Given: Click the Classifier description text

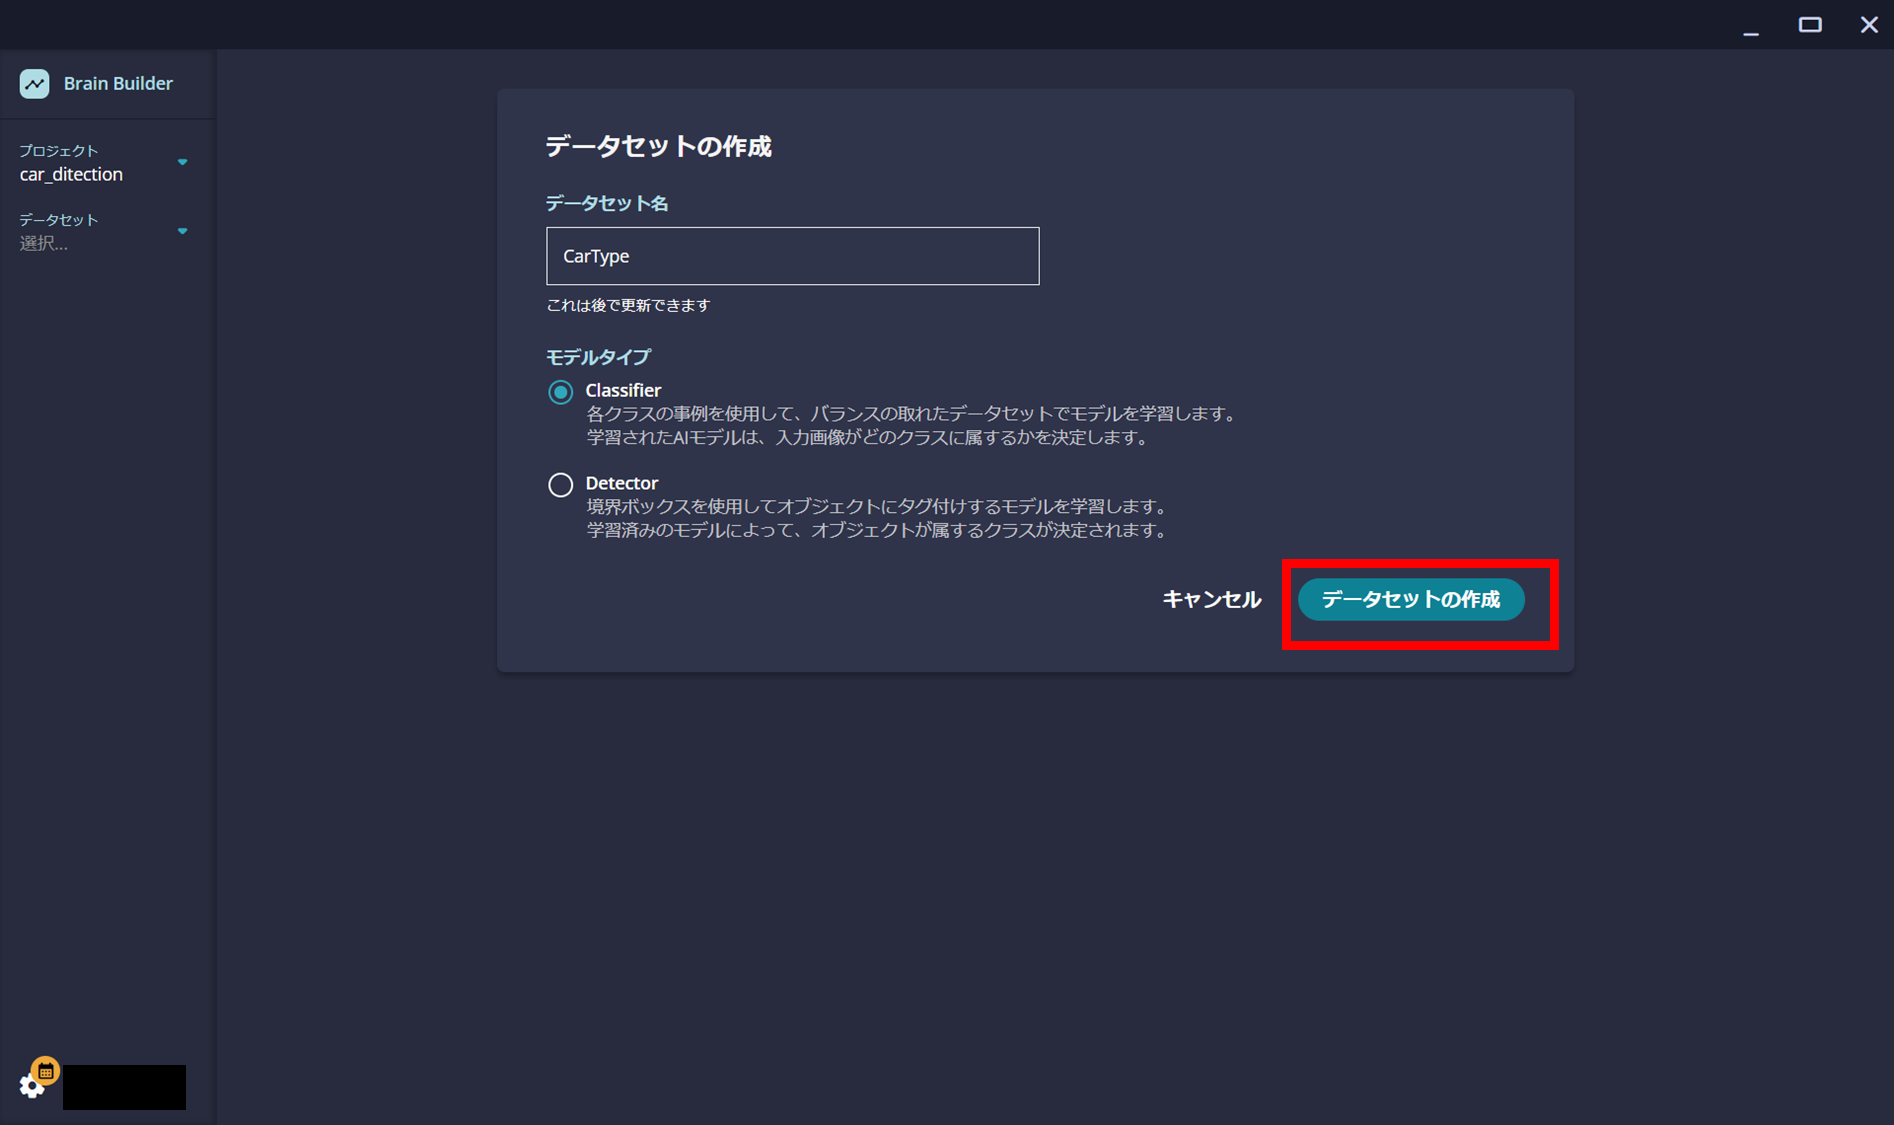Looking at the screenshot, I should (x=912, y=426).
